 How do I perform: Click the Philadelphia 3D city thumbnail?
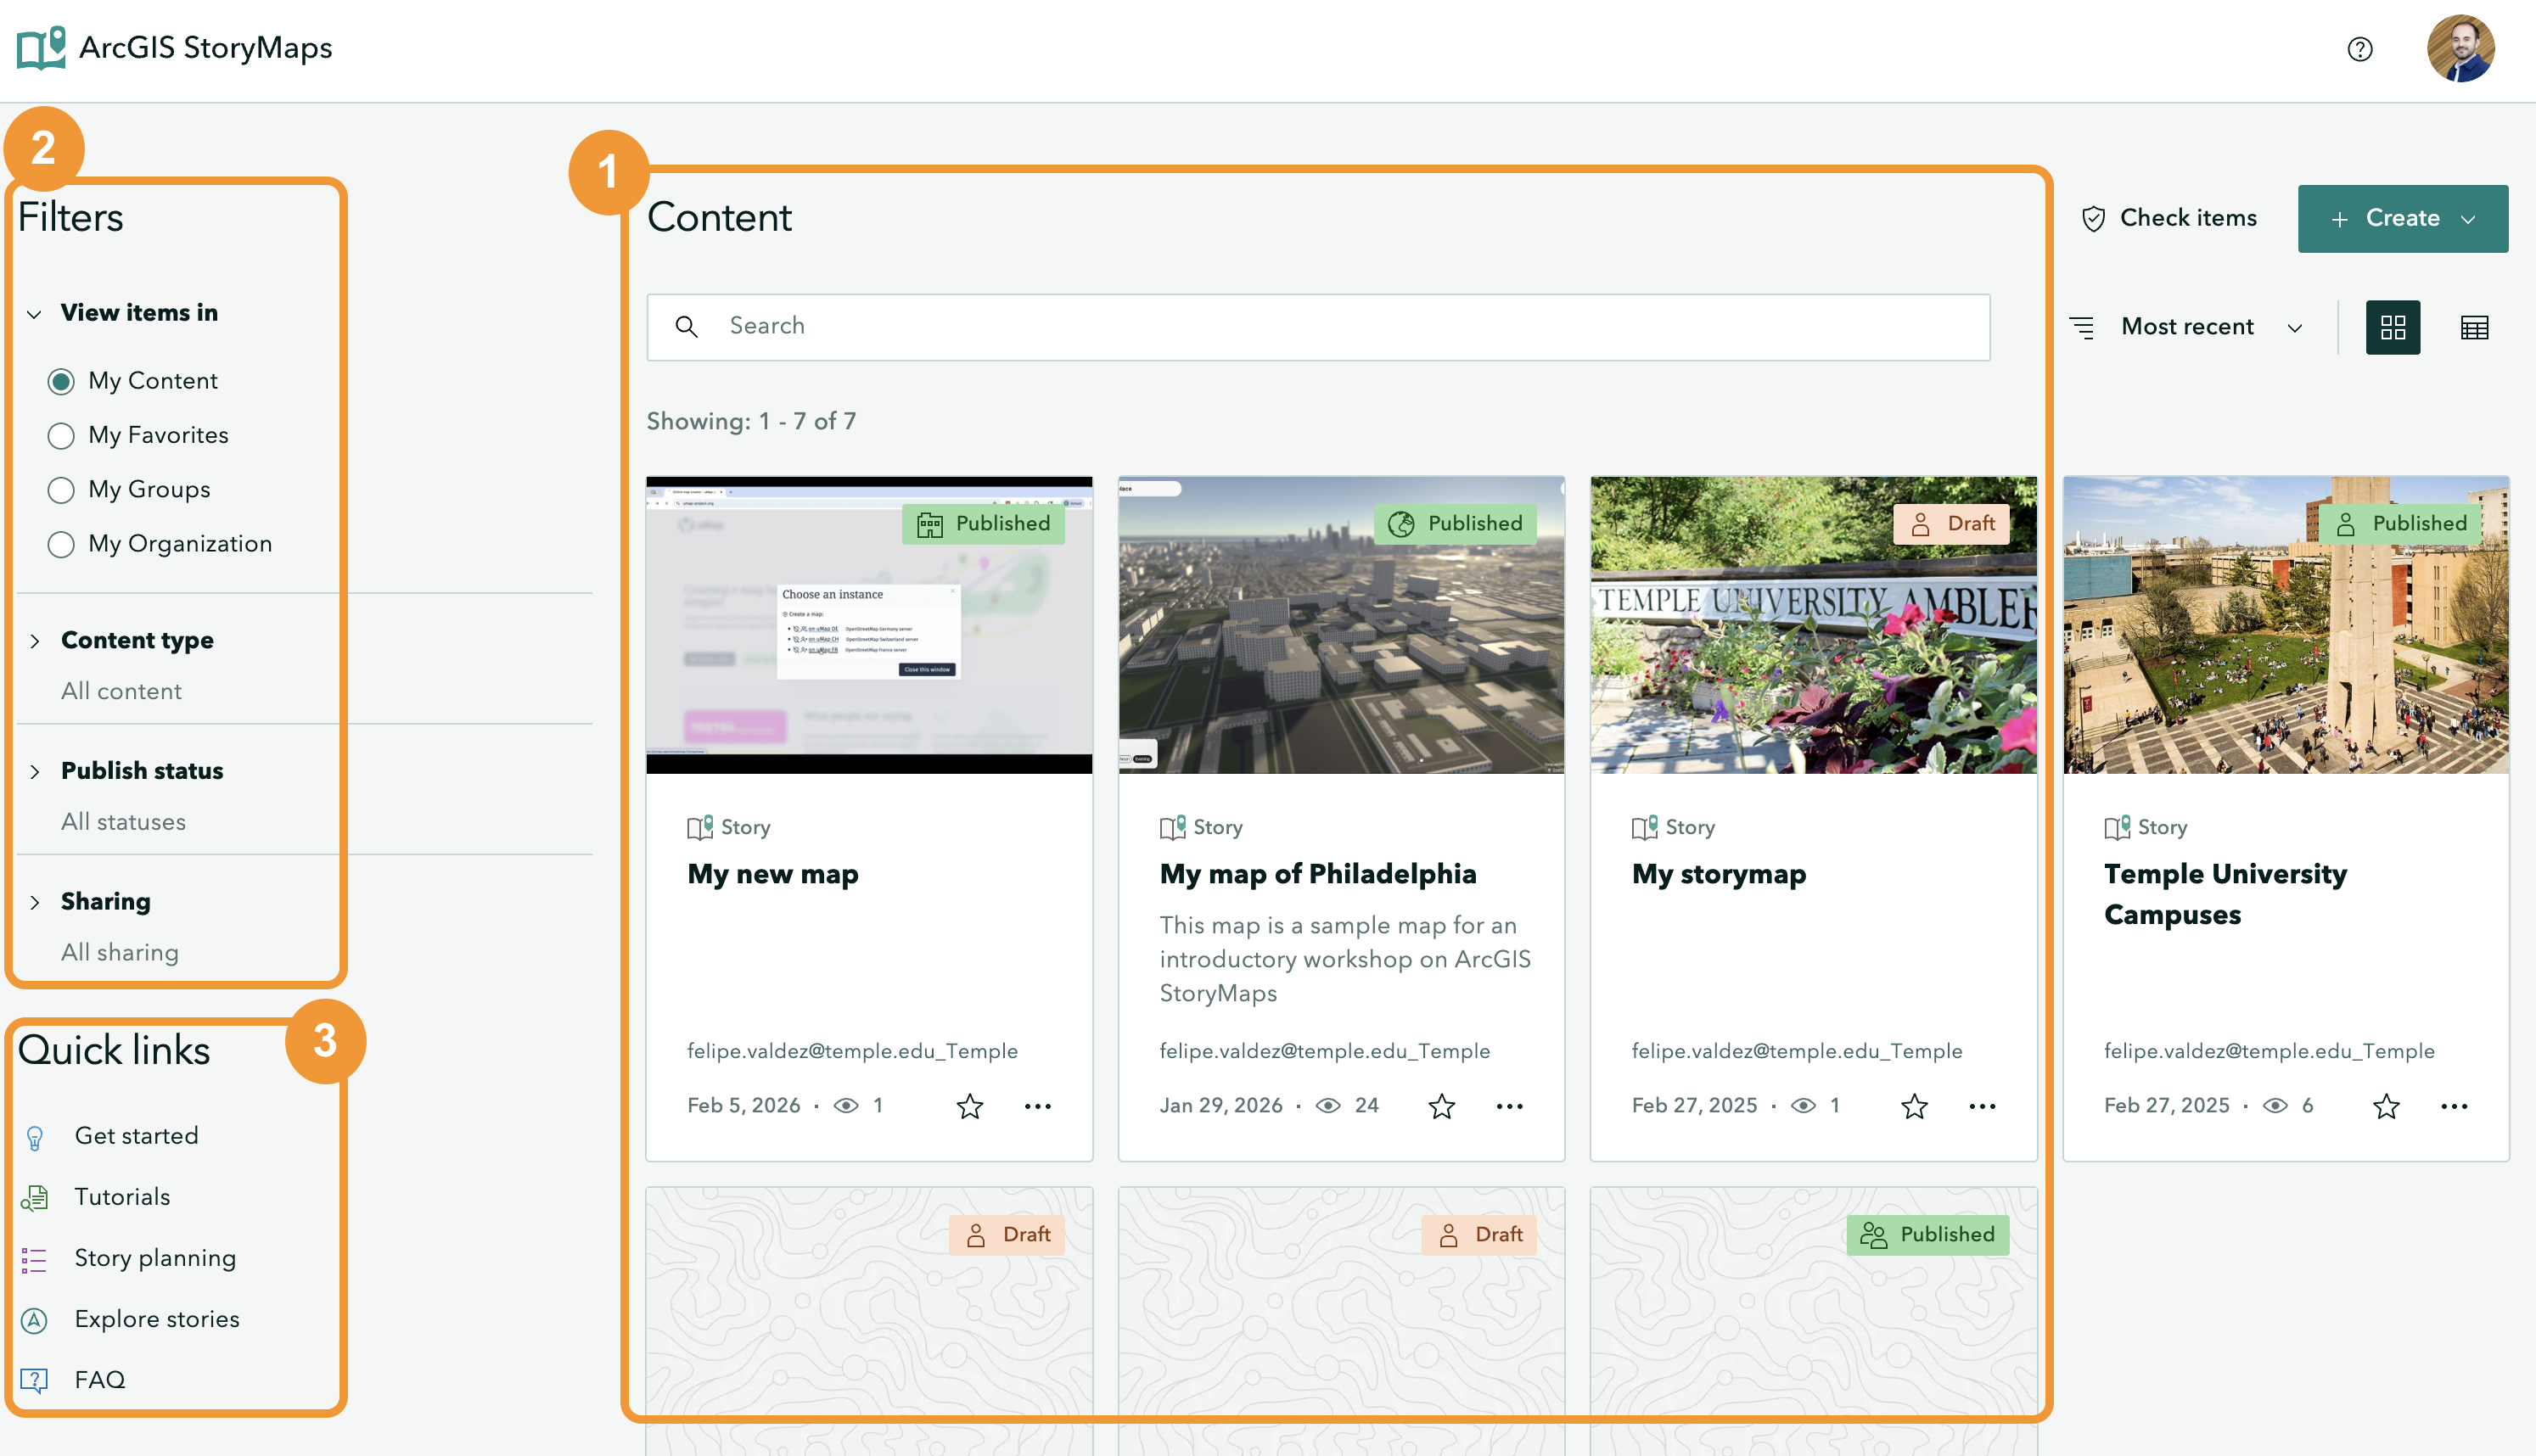[1341, 625]
